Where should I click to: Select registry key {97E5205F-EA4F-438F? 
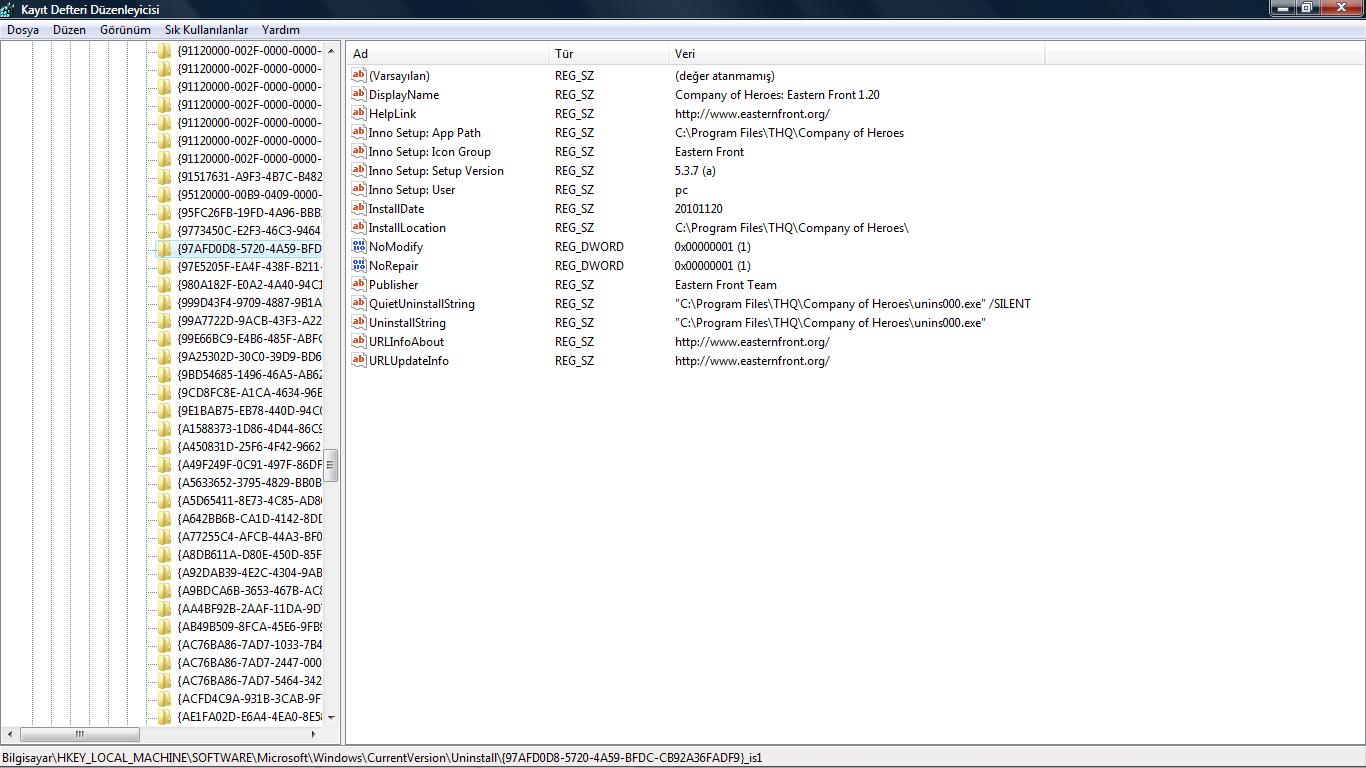249,266
